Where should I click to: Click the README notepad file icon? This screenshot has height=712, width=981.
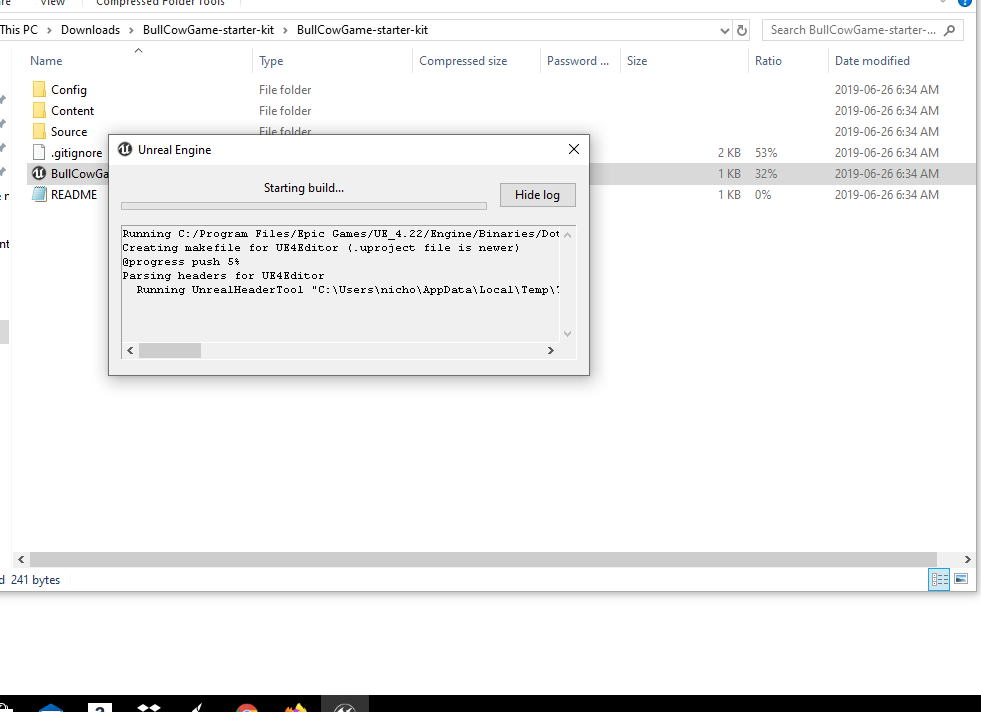coord(39,195)
